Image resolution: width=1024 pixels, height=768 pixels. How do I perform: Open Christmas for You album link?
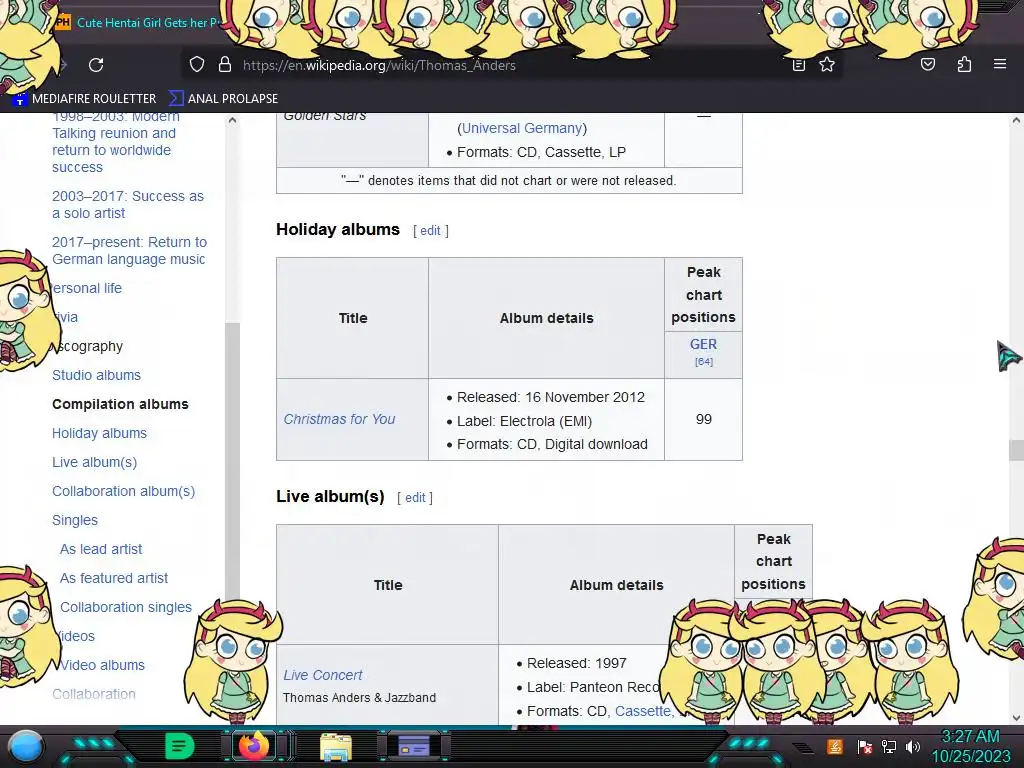coord(339,419)
